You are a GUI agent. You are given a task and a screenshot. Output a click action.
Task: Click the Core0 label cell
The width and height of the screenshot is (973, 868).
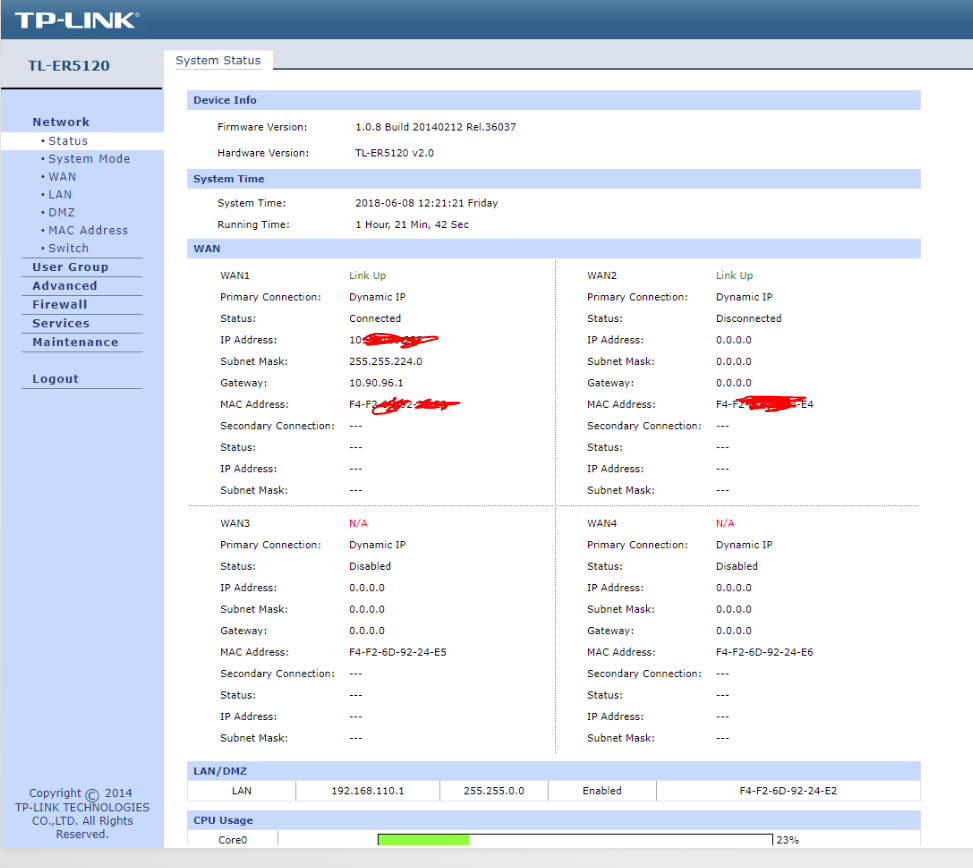(233, 840)
